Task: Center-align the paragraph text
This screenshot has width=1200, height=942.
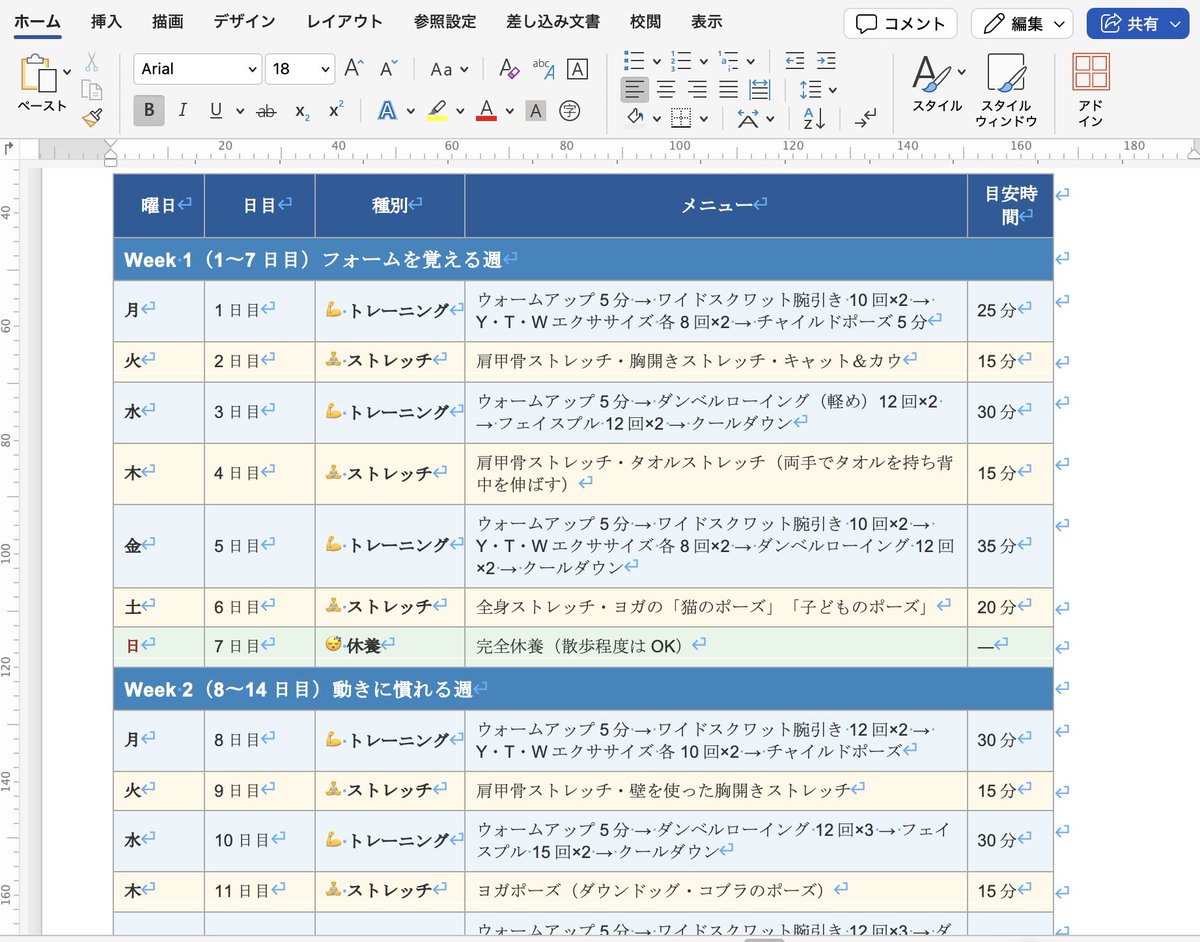Action: click(666, 90)
